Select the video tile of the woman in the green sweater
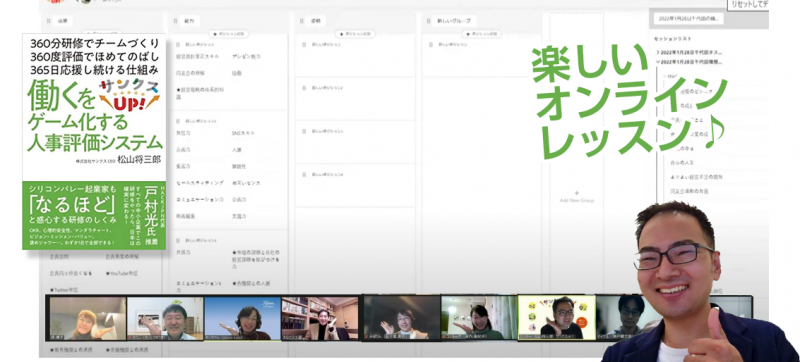Screen dimensions: 800x362 (479, 318)
